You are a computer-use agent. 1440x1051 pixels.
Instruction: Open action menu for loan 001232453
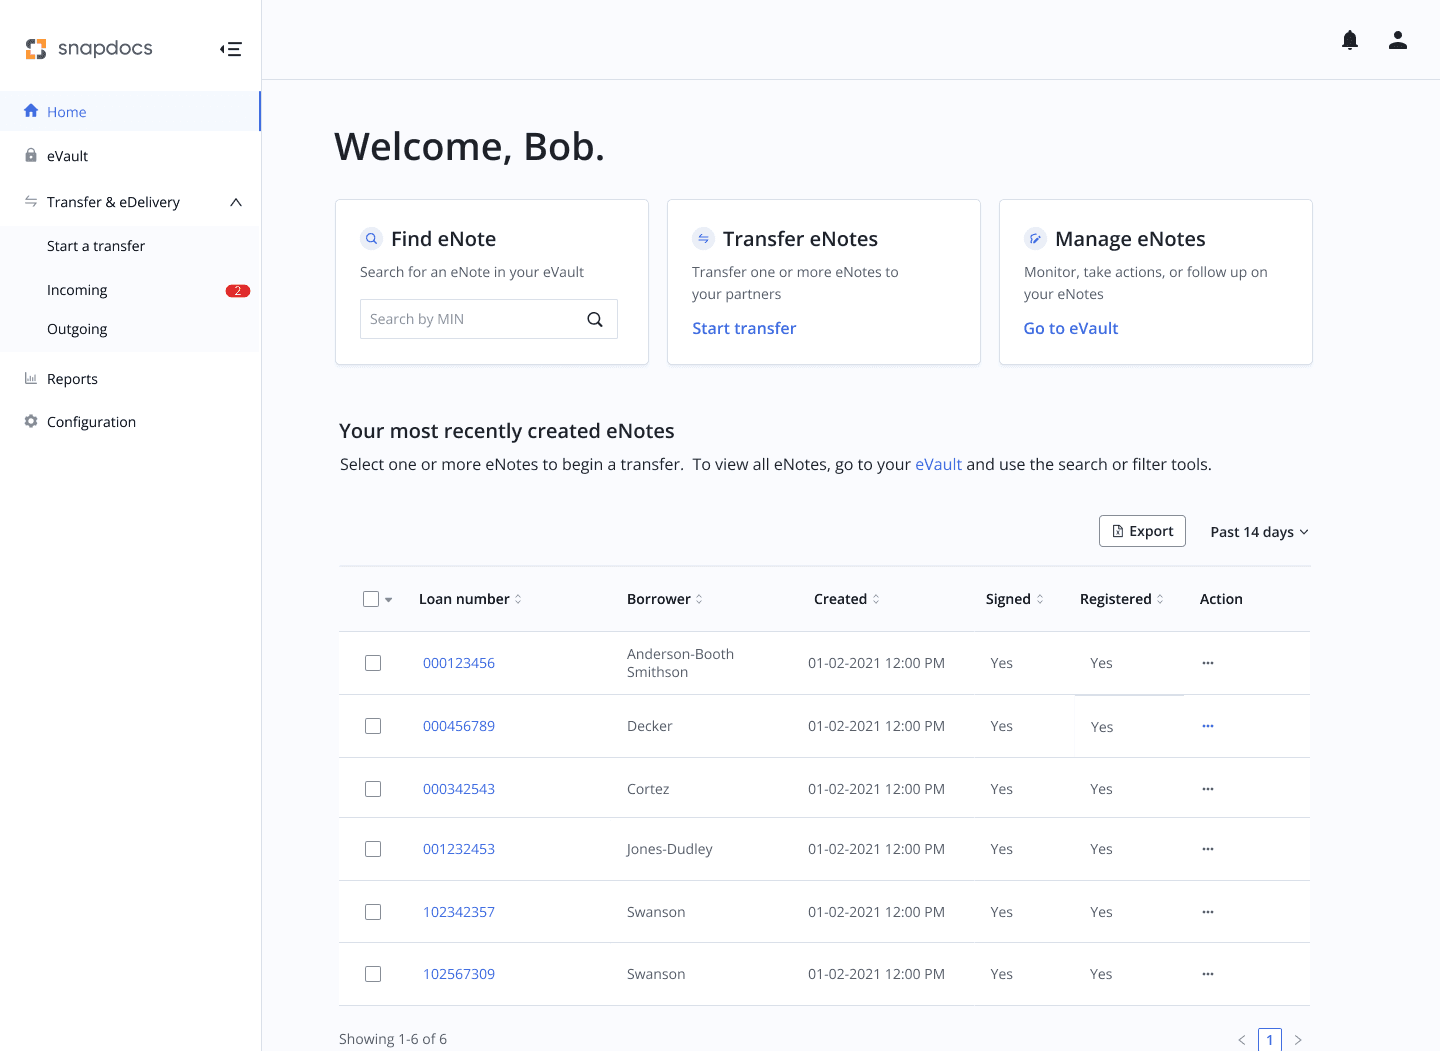[1208, 849]
